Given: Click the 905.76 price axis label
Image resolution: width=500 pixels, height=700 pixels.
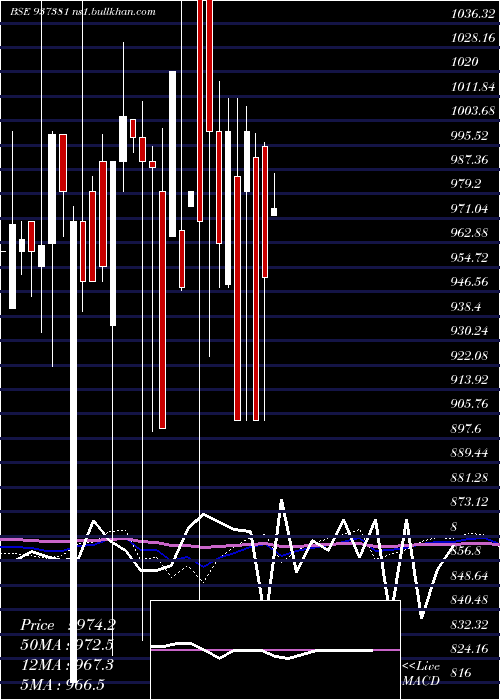Looking at the screenshot, I should click(x=470, y=404).
